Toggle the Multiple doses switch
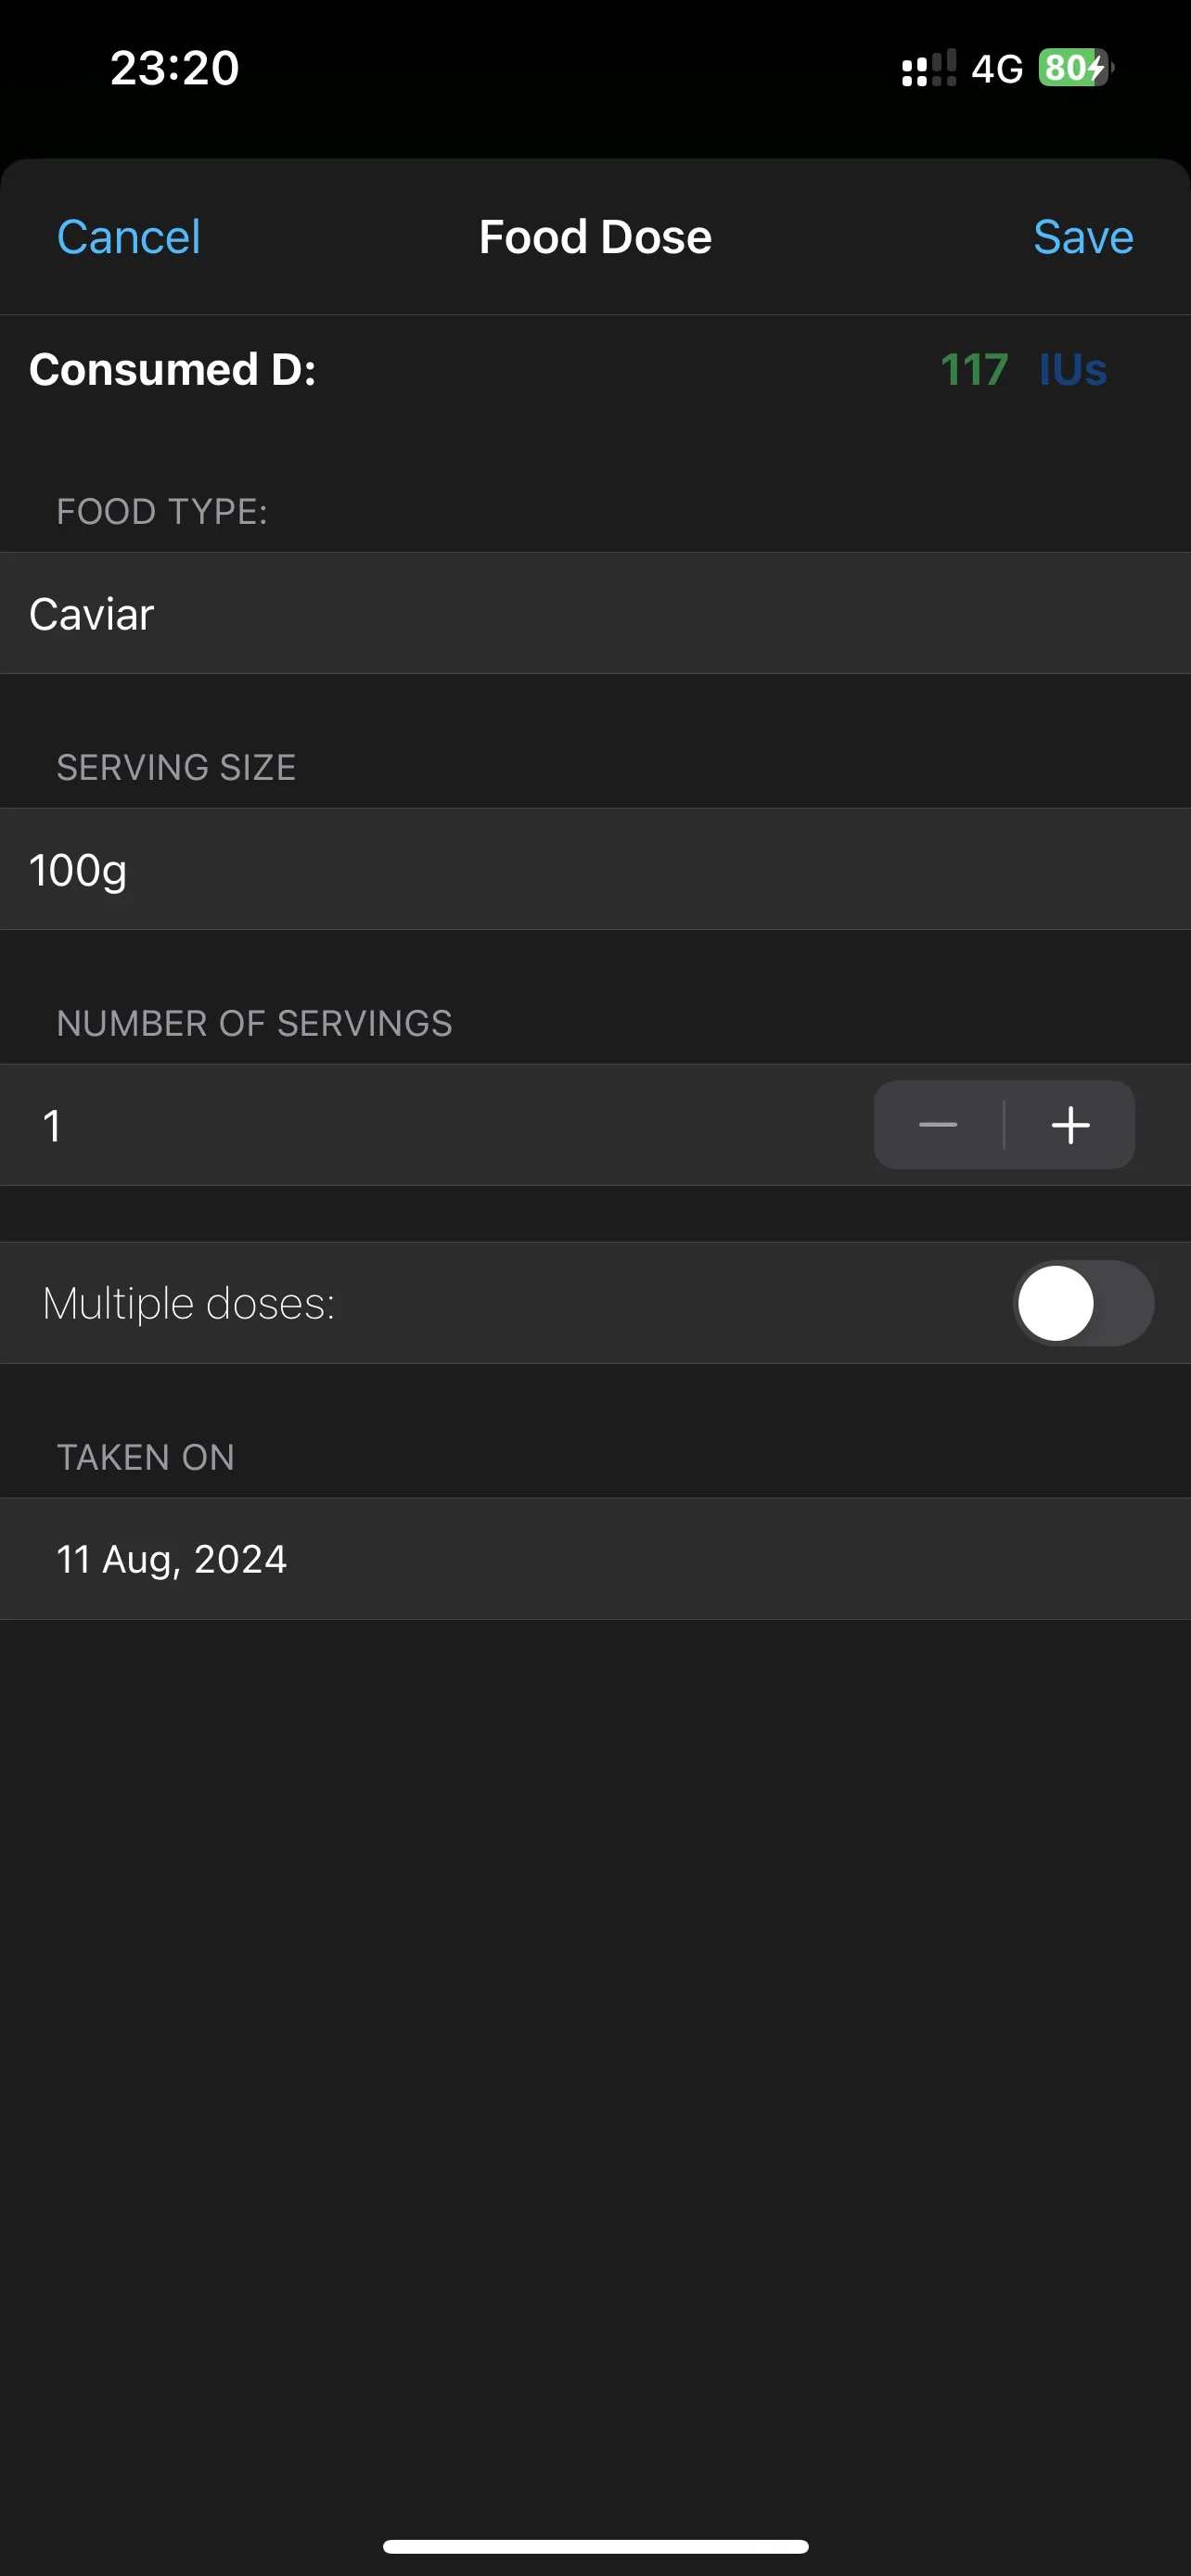The image size is (1191, 2576). 1083,1303
